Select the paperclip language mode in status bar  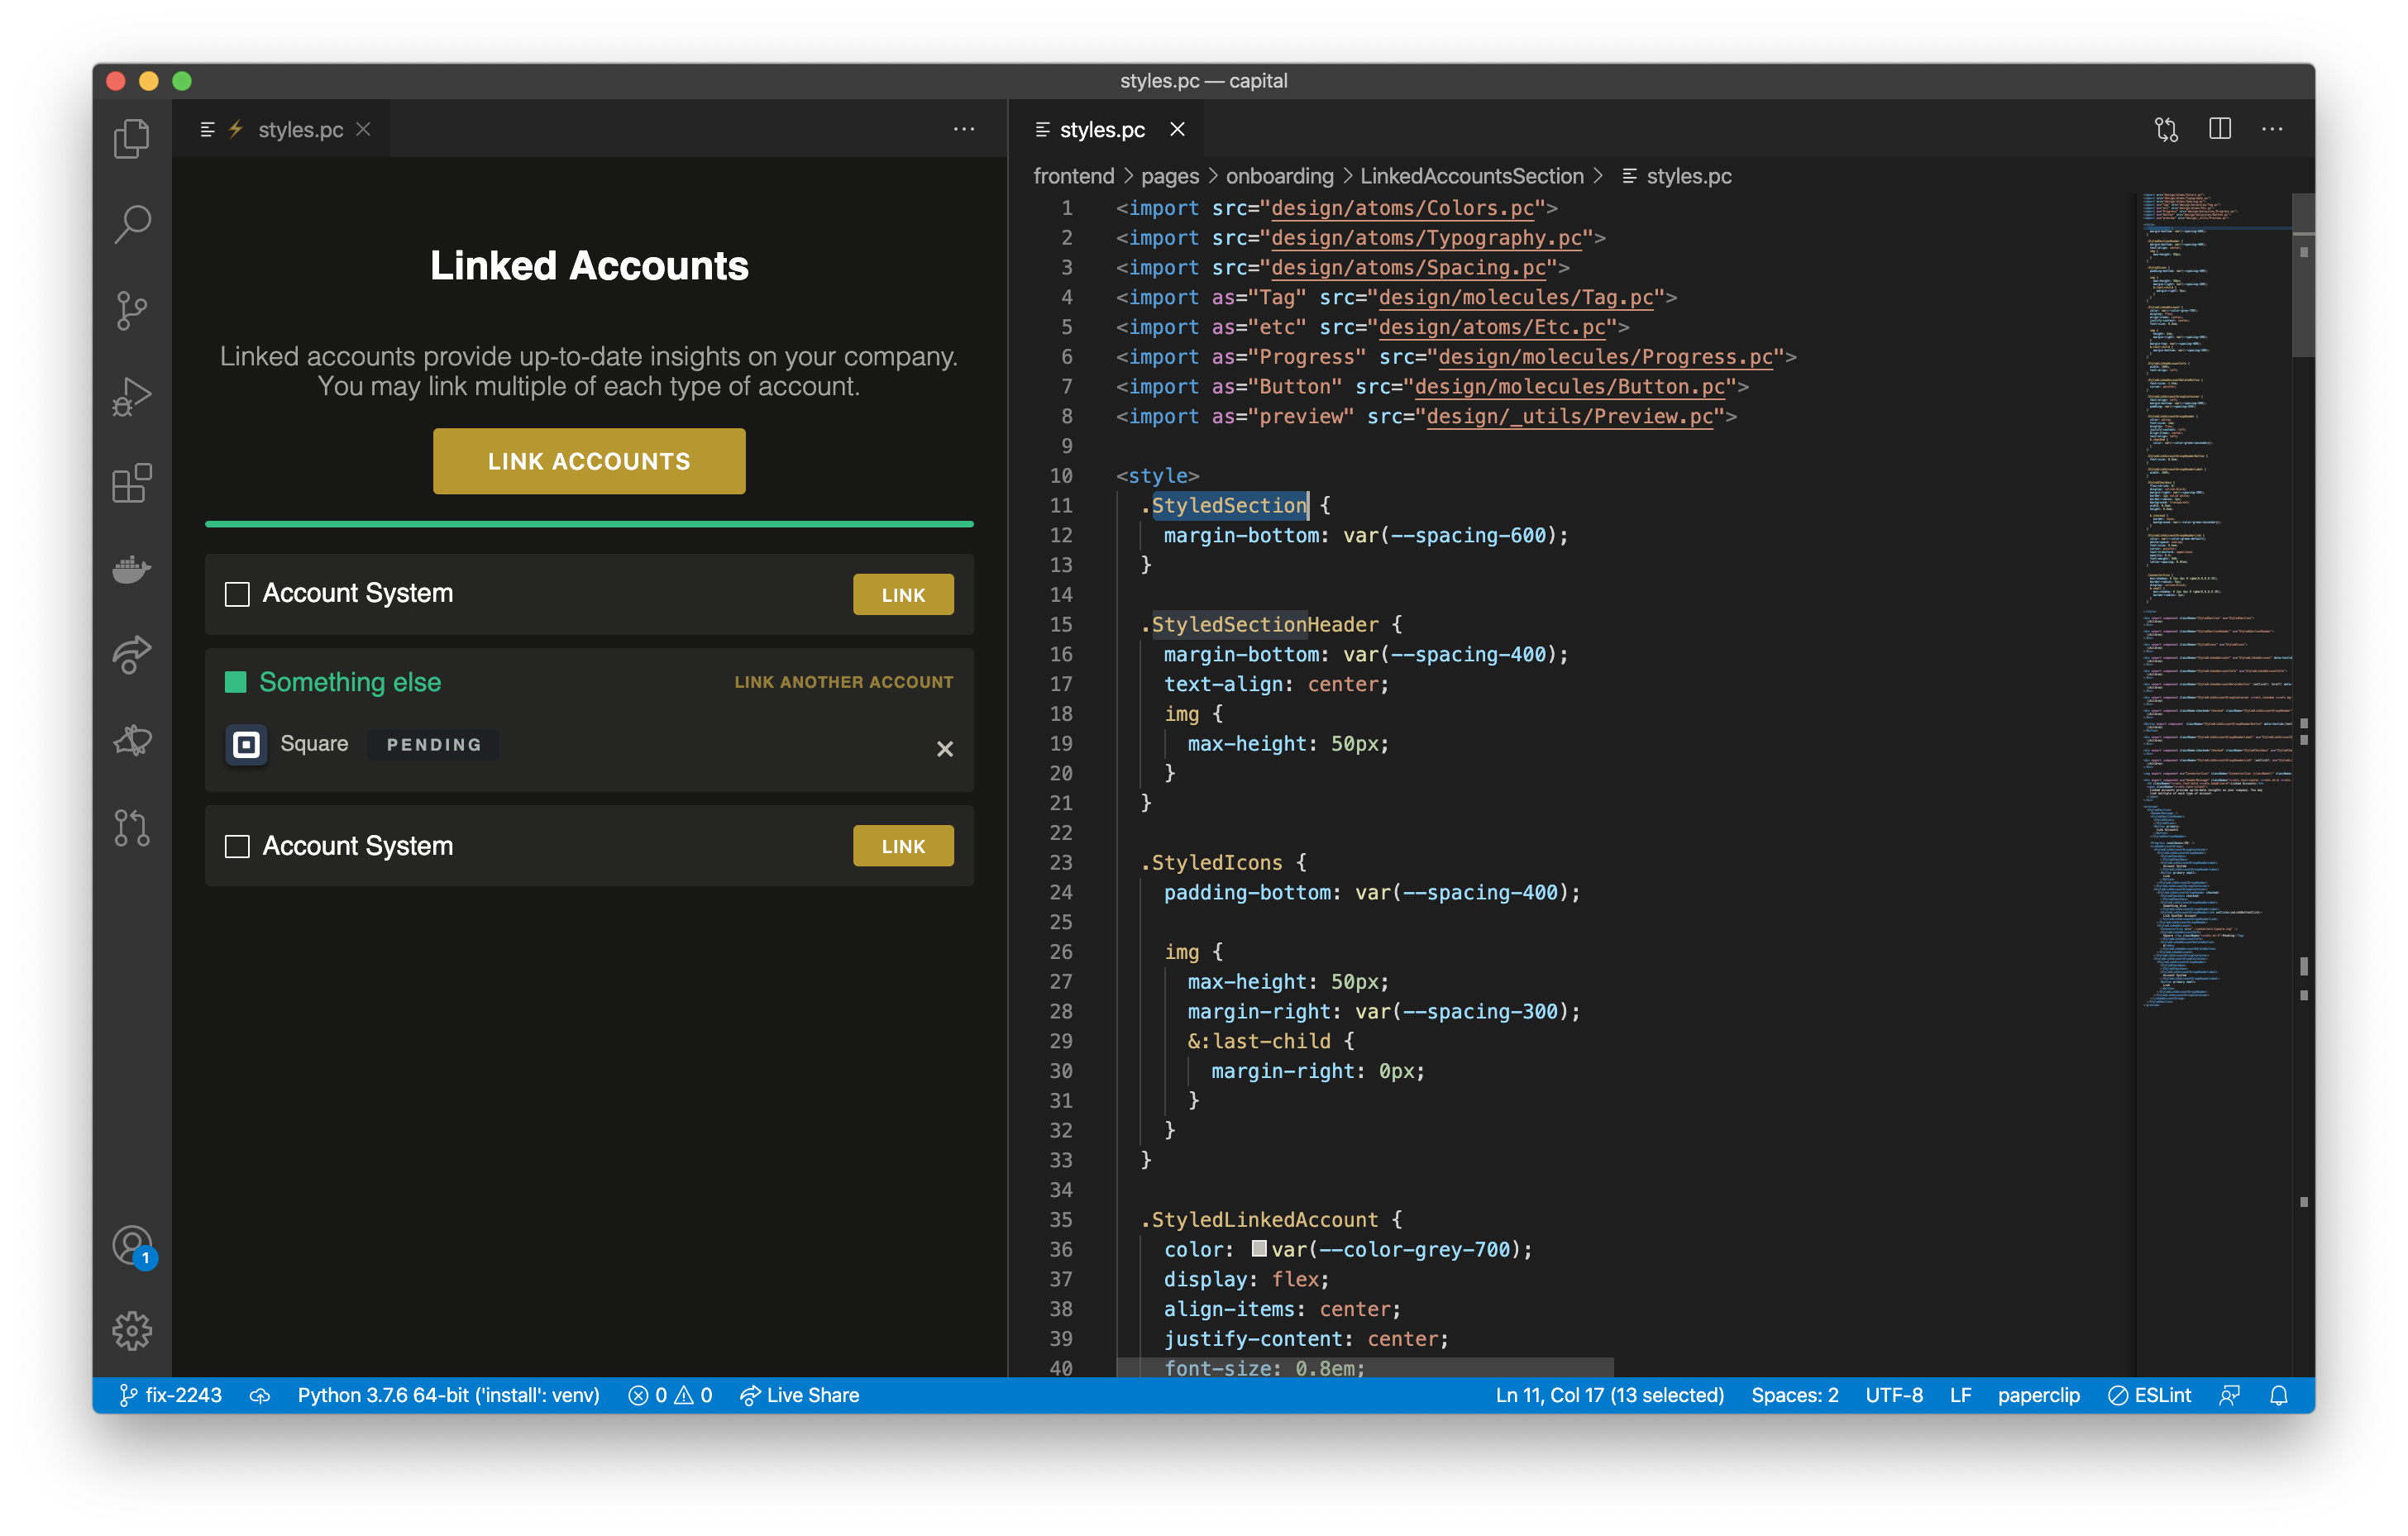point(2038,1395)
